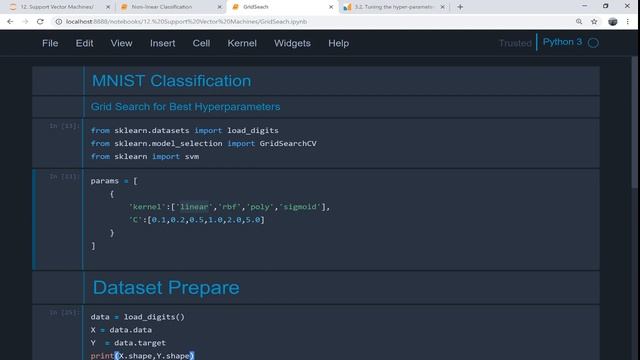Click the 'data = load_digits()' line
The height and width of the screenshot is (360, 640).
coord(138,317)
